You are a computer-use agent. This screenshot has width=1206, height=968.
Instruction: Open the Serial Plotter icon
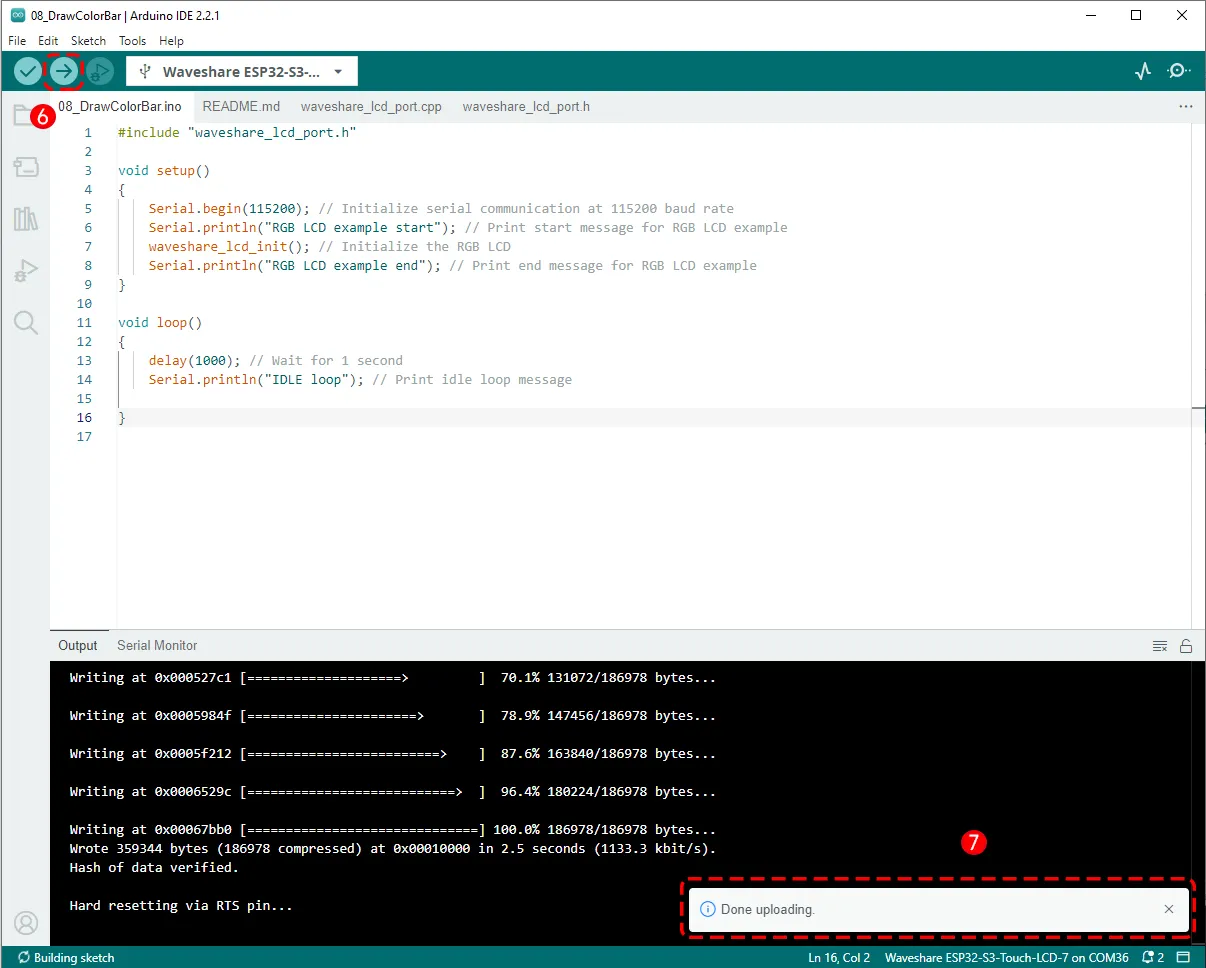tap(1143, 71)
